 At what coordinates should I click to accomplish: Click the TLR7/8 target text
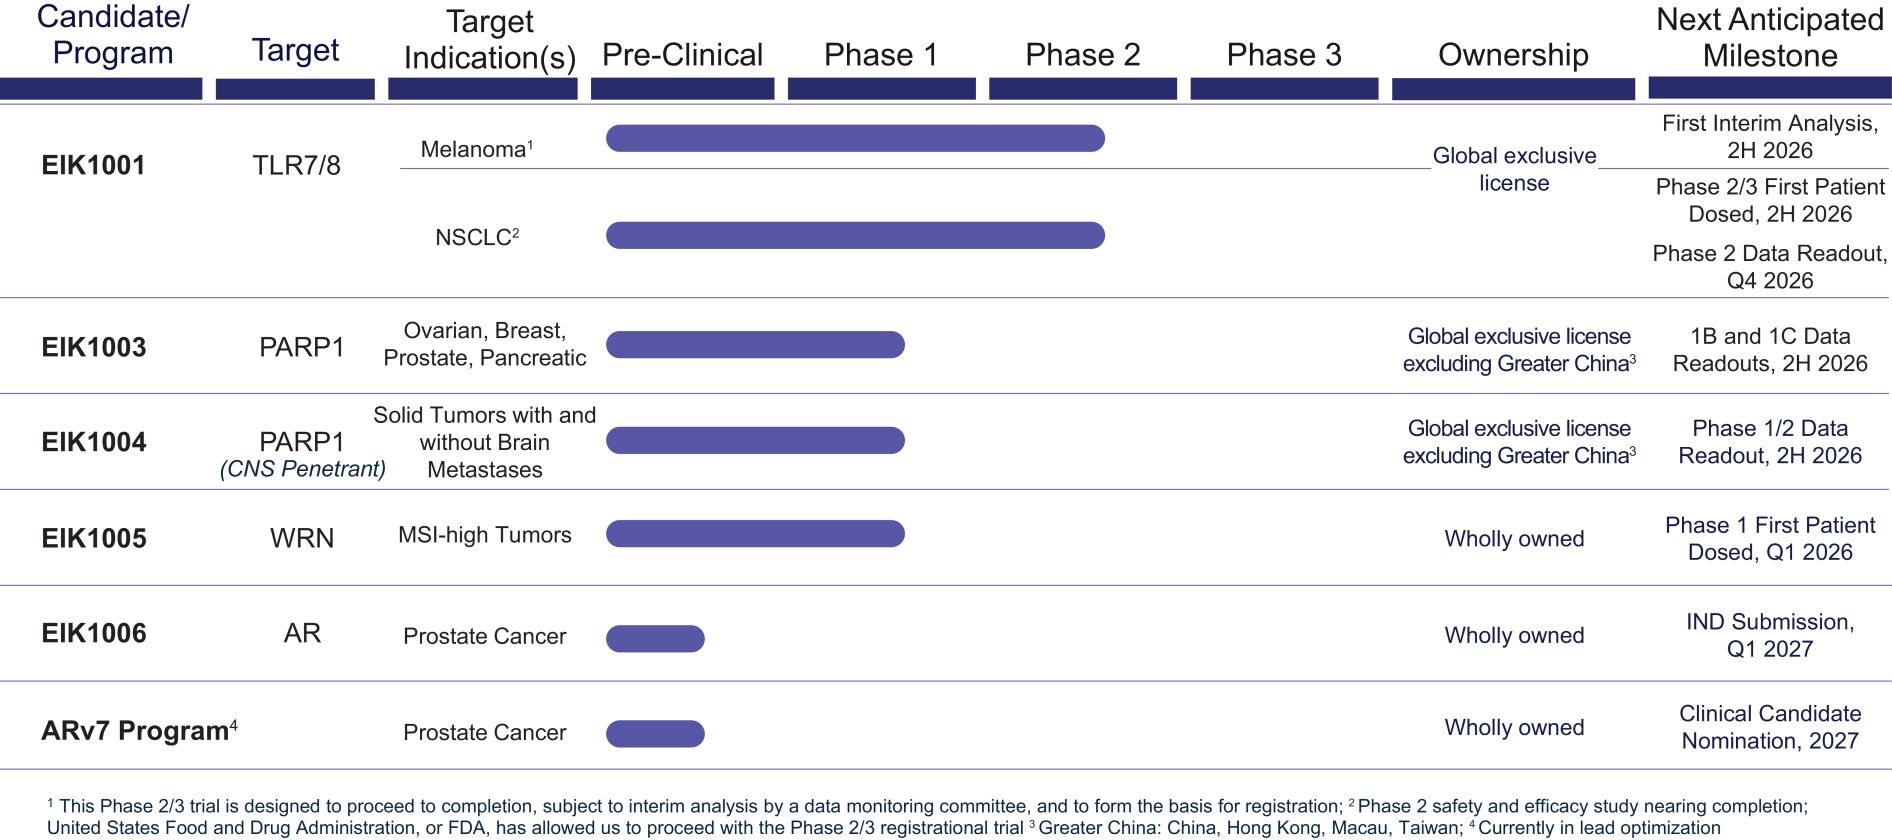point(296,165)
